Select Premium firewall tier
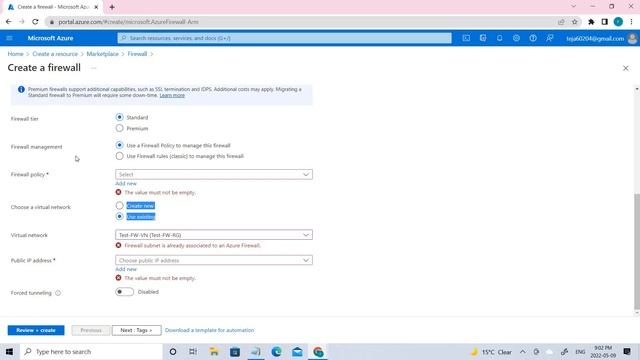 [x=119, y=128]
